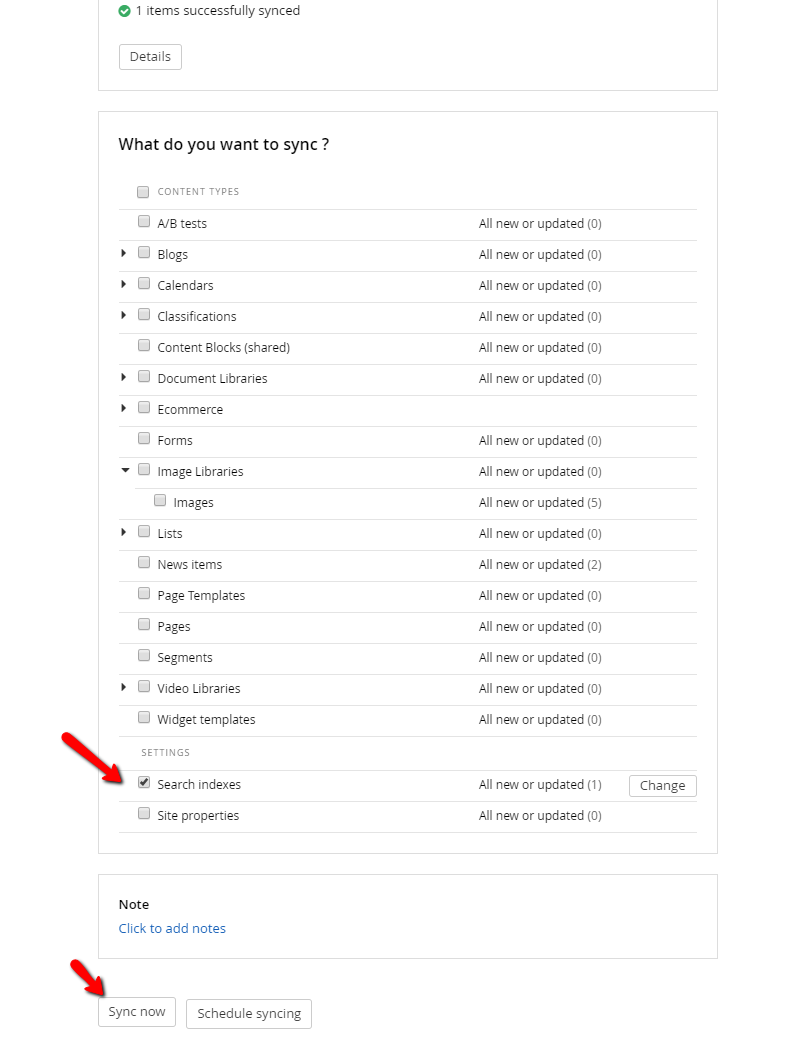Tick the News items checkbox
Viewport: 805px width, 1044px height.
[144, 562]
